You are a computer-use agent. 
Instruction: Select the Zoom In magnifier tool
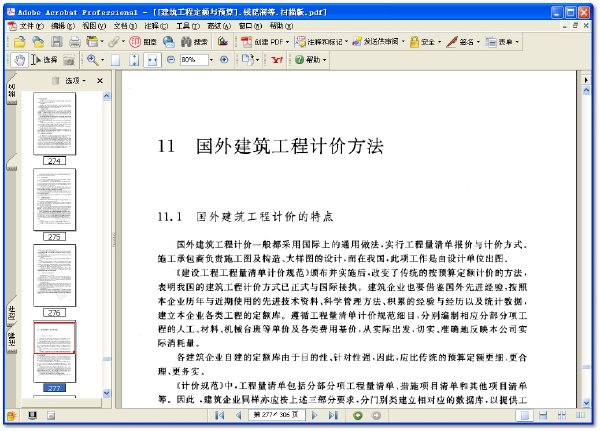point(92,60)
